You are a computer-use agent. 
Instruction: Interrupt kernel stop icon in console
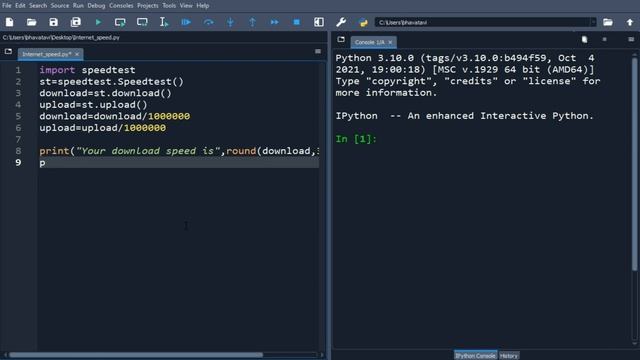click(x=604, y=39)
